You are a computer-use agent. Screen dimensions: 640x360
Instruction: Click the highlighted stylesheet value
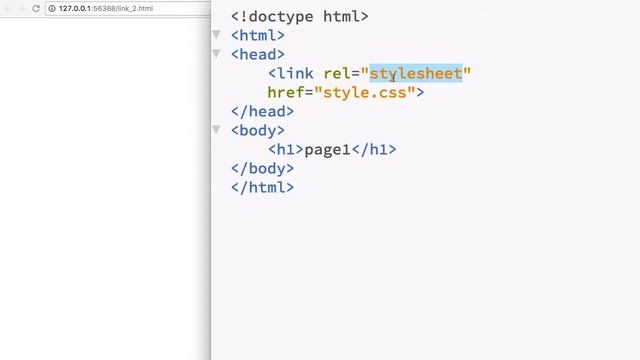pyautogui.click(x=416, y=73)
